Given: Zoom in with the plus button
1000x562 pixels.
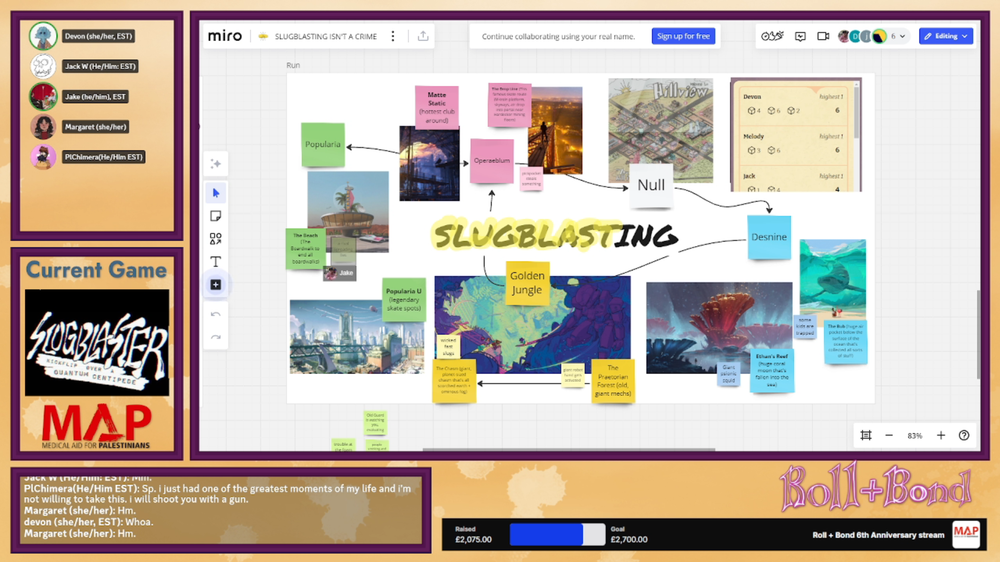Looking at the screenshot, I should (x=941, y=436).
